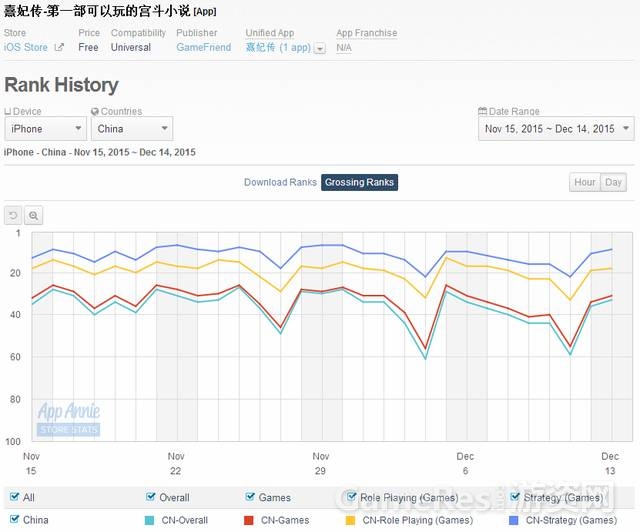Open the iPhone device dropdown
The height and width of the screenshot is (532, 640).
click(46, 129)
